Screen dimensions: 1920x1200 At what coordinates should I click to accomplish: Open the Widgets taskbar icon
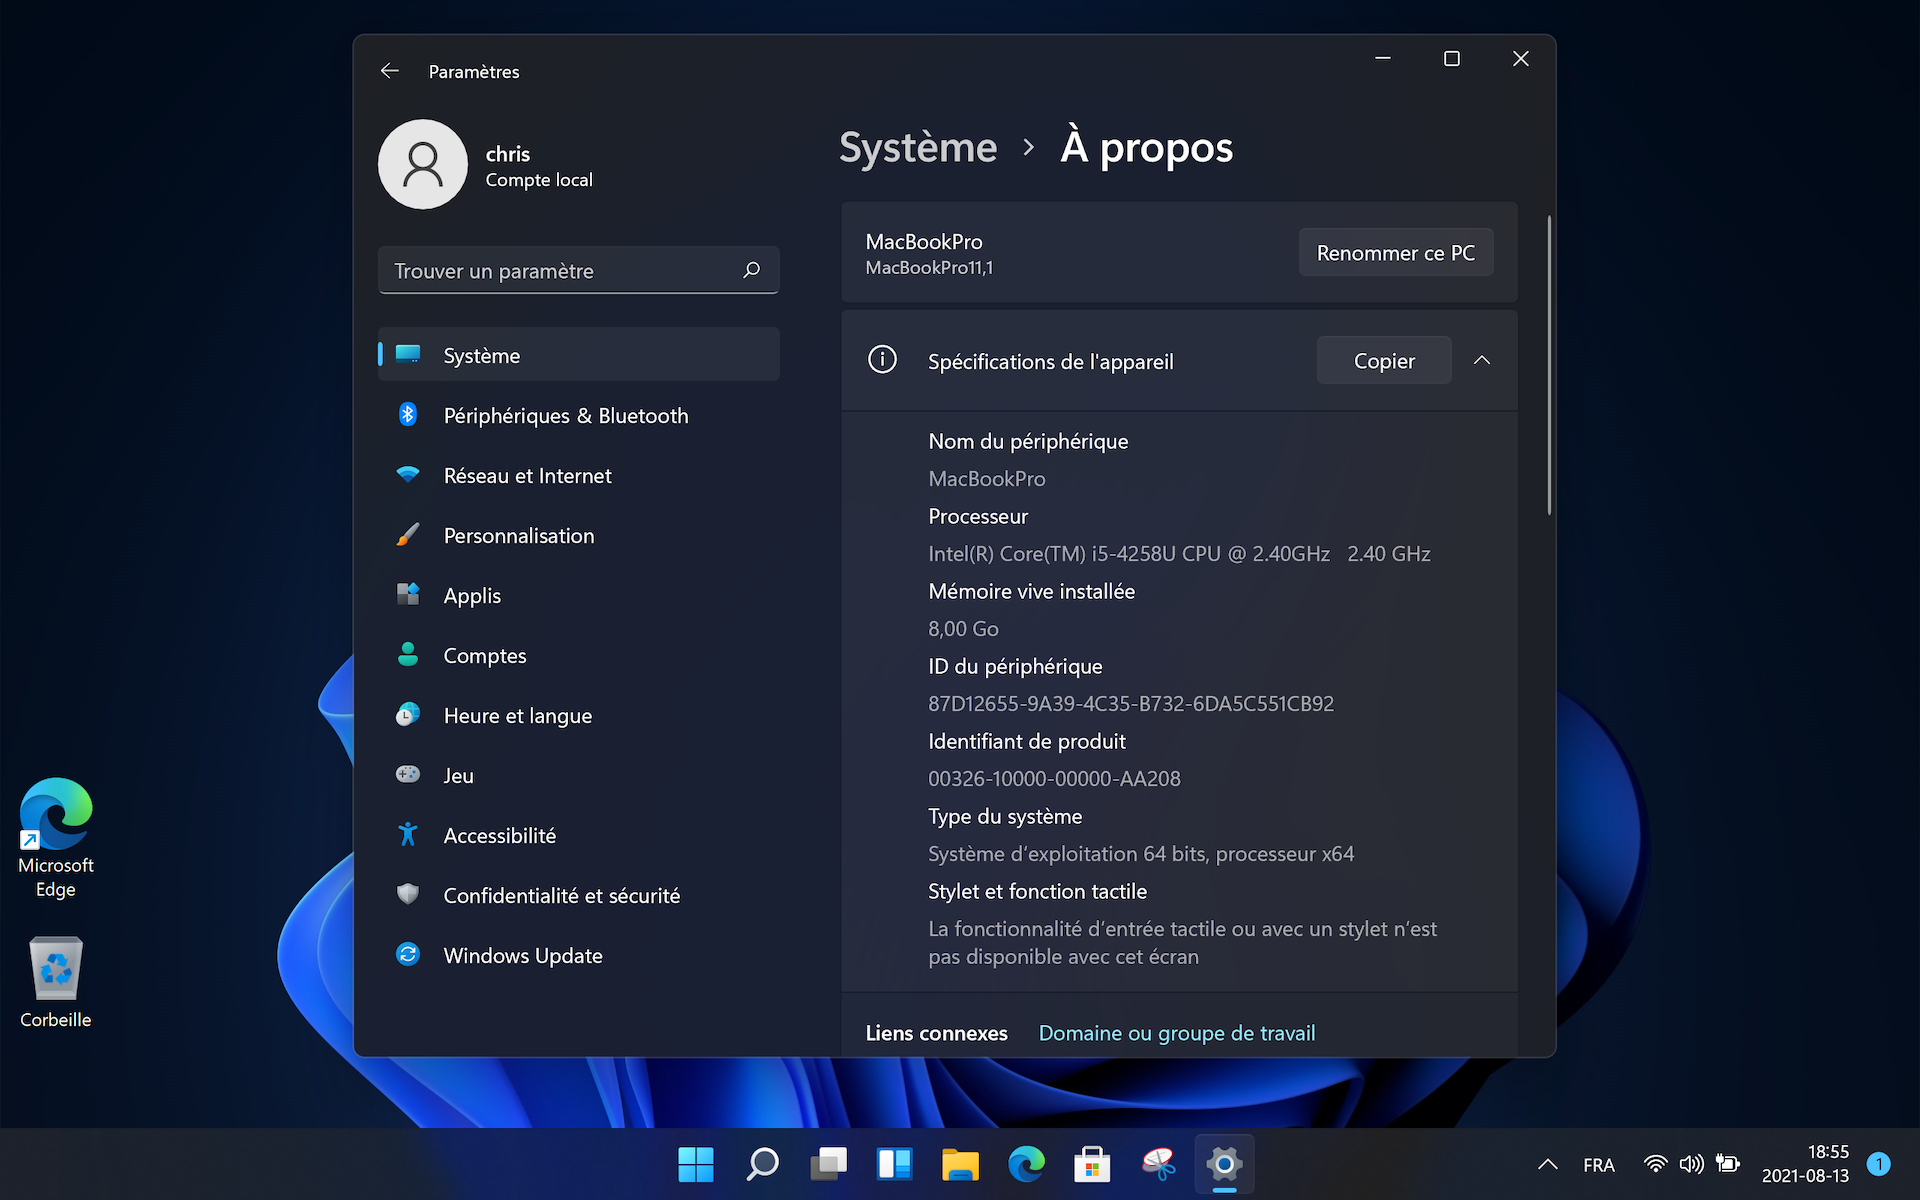[x=894, y=1164]
